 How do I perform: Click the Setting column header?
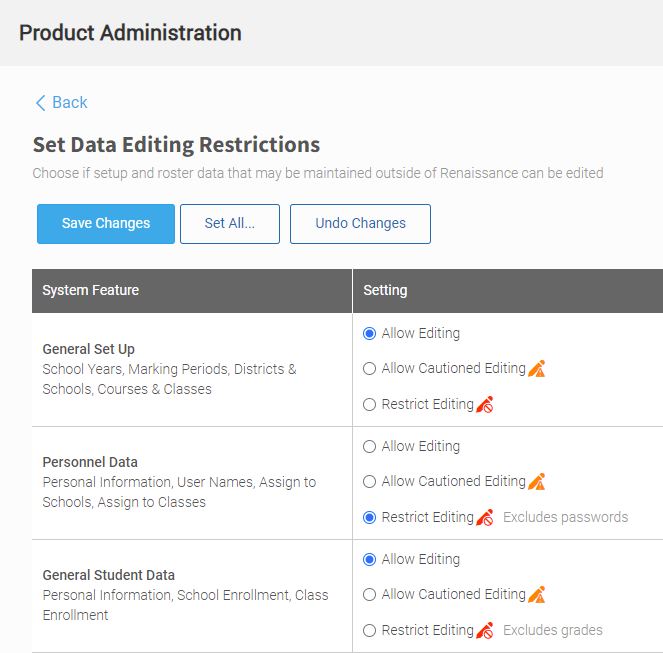point(508,291)
